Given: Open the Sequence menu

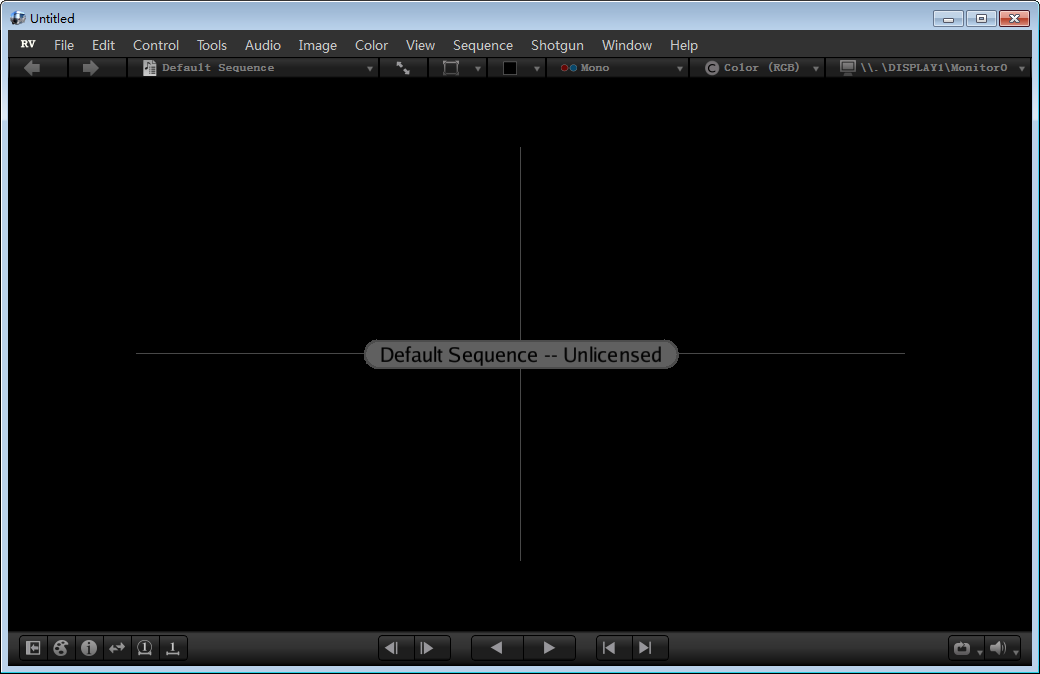Looking at the screenshot, I should 483,45.
